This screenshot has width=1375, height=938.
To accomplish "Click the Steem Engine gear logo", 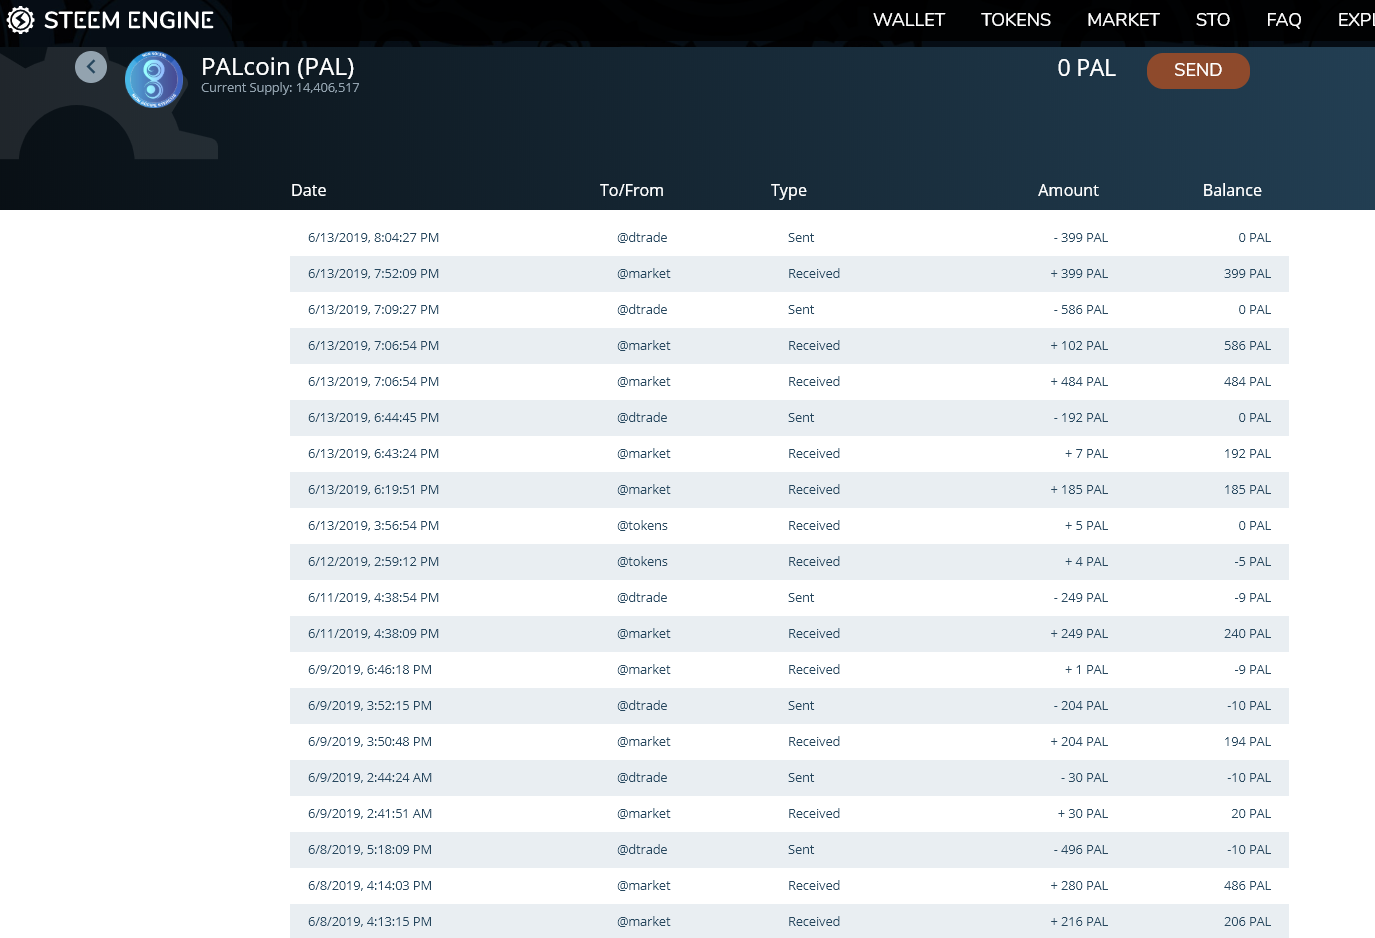I will [20, 20].
